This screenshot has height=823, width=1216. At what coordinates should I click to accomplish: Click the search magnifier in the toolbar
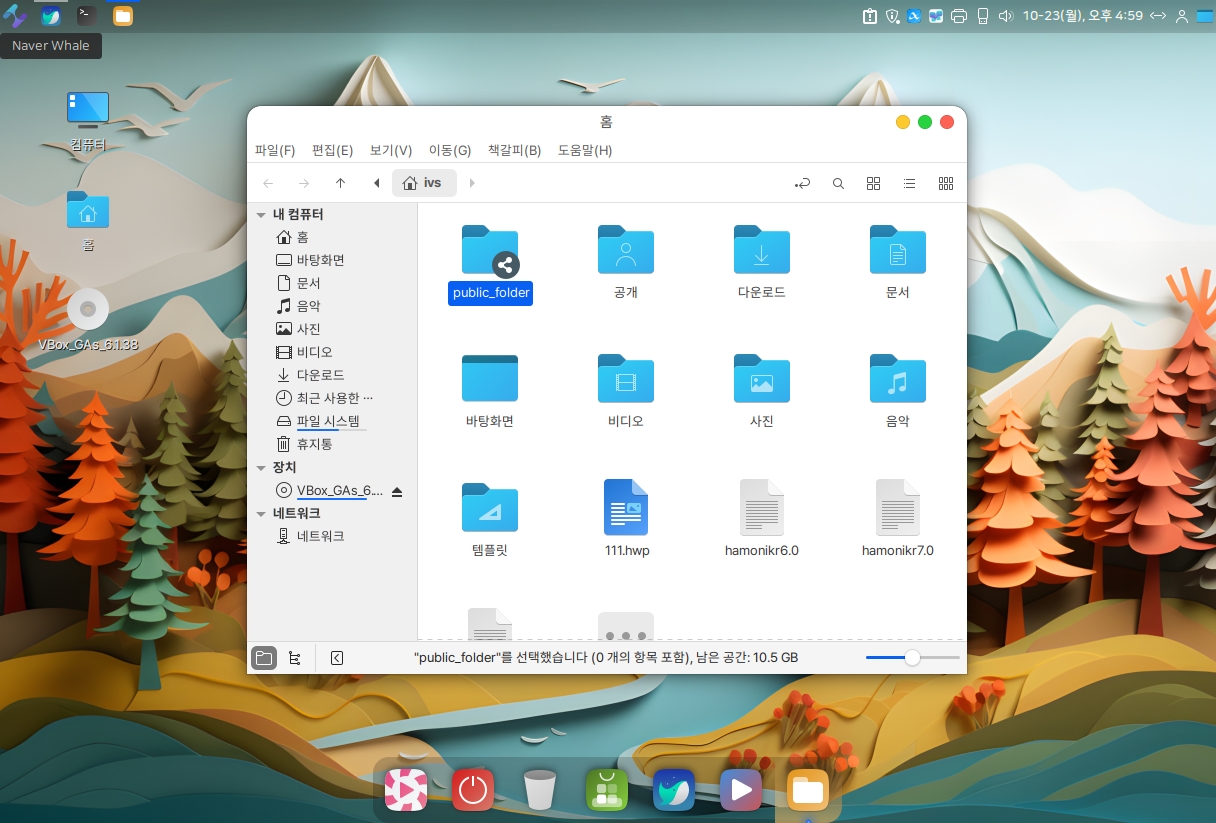point(838,184)
